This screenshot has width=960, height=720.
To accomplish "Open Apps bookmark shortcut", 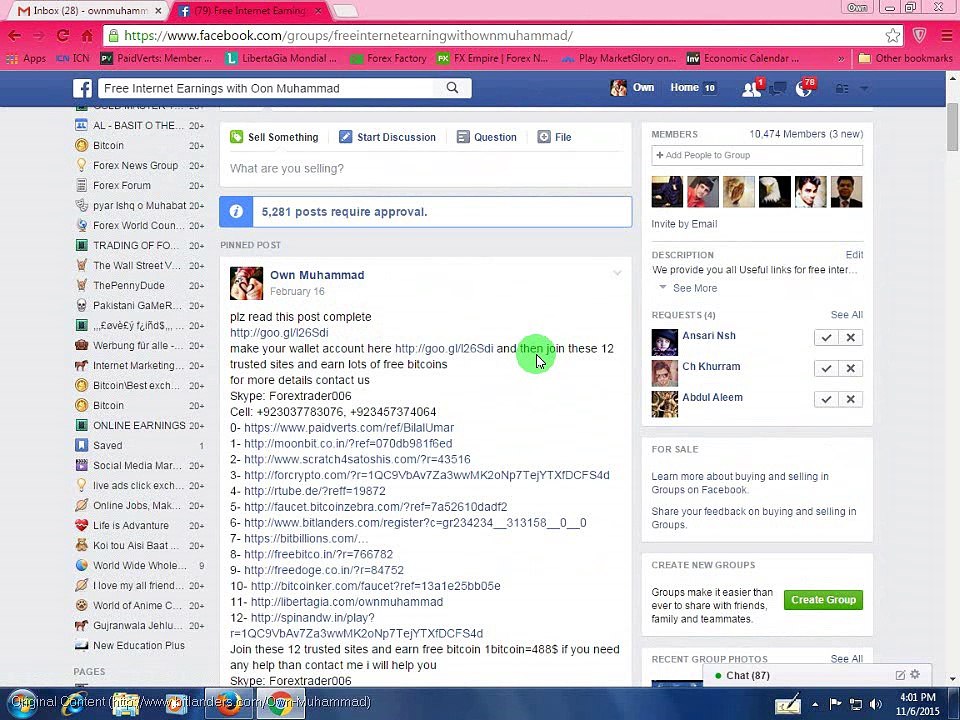I will click(x=26, y=58).
